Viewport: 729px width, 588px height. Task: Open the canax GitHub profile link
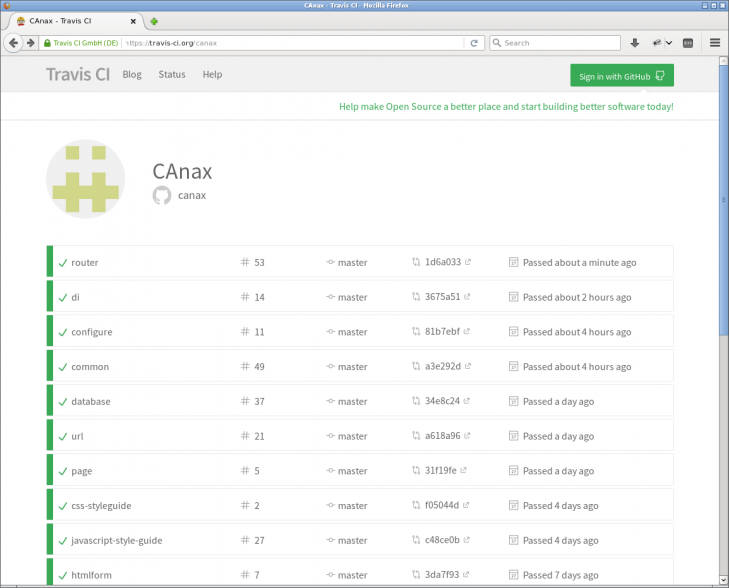(x=192, y=195)
